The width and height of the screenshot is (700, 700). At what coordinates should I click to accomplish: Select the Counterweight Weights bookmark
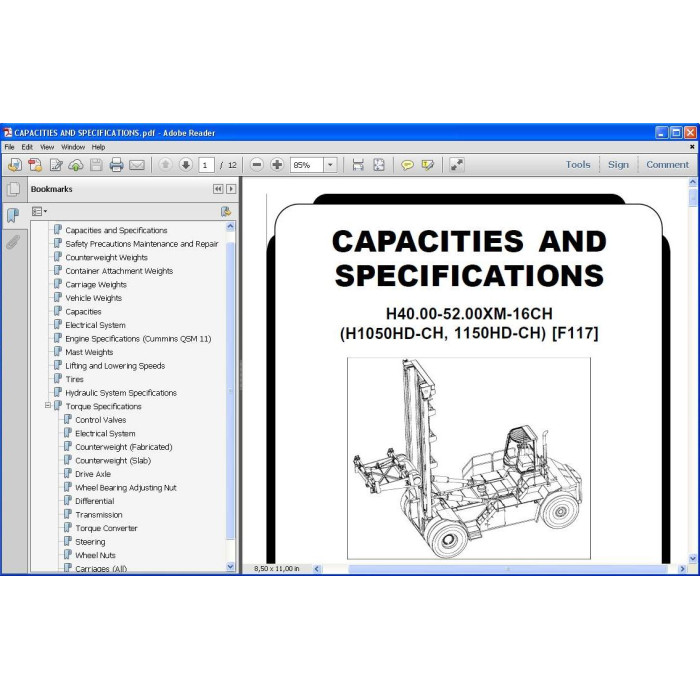point(106,258)
